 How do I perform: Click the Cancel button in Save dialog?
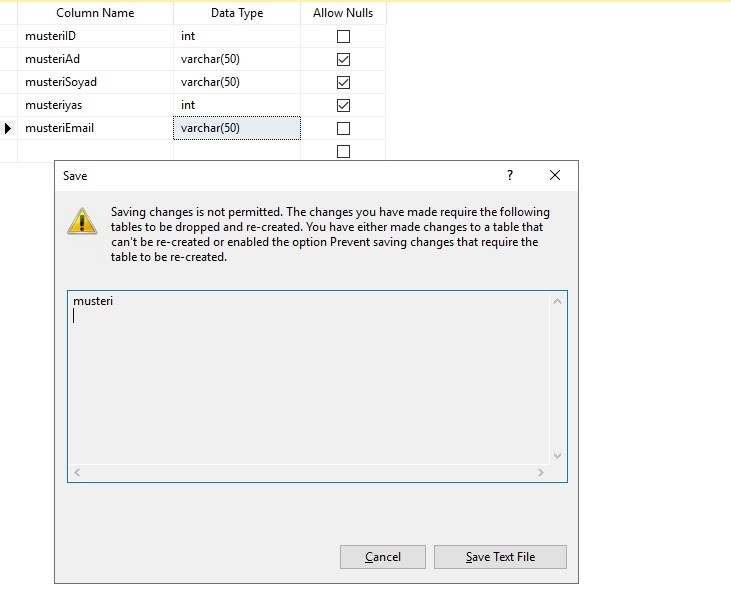(383, 557)
